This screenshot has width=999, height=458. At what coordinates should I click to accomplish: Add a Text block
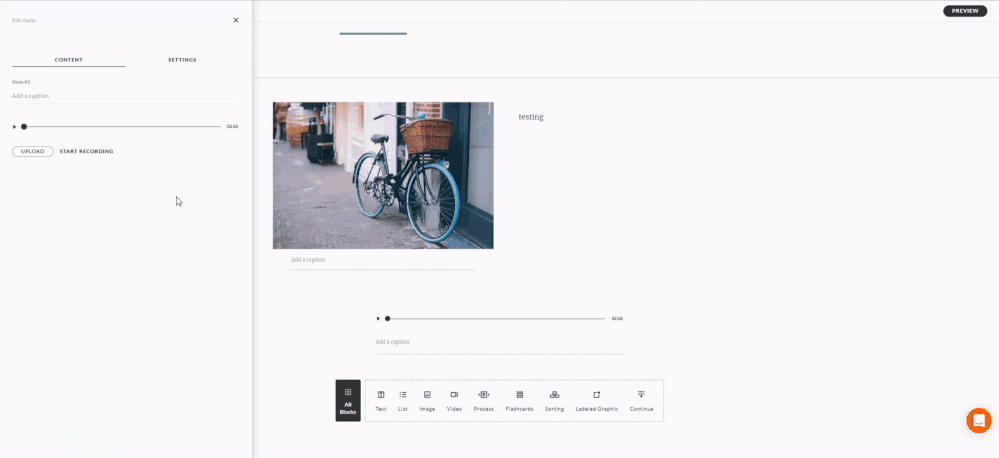pyautogui.click(x=381, y=401)
